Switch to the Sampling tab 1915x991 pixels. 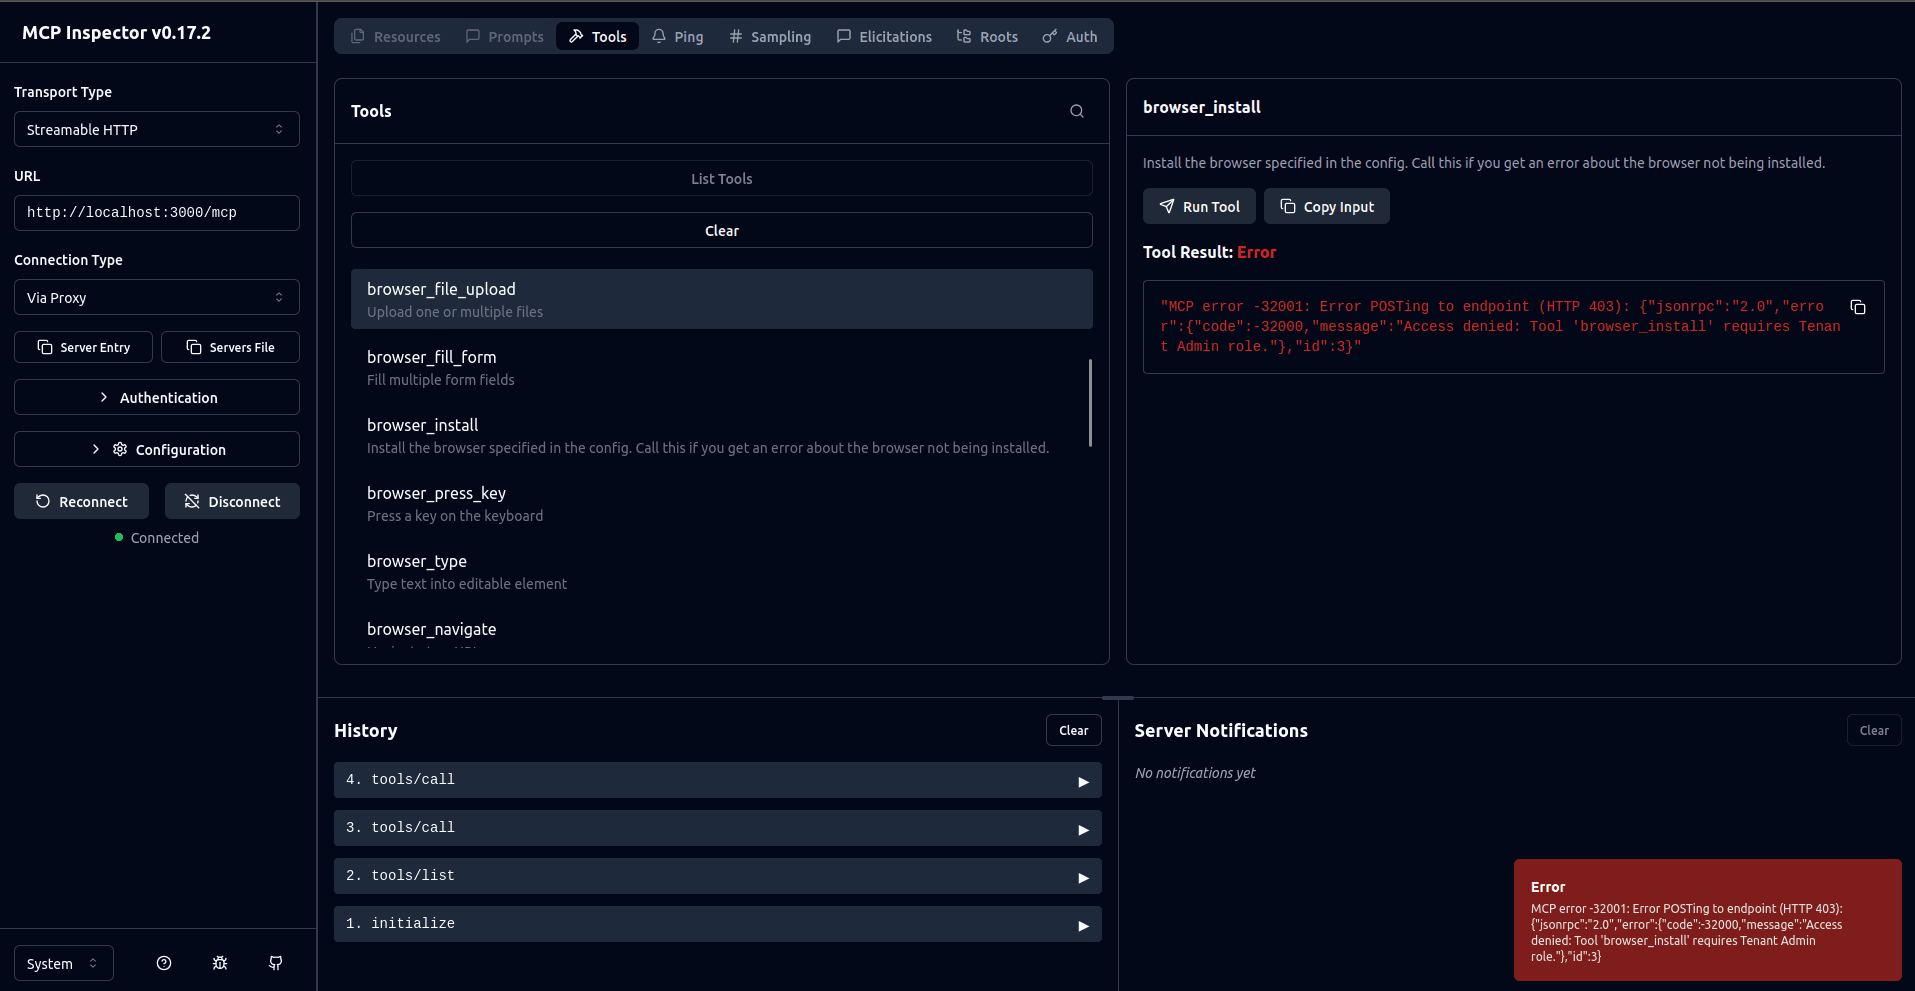(x=770, y=37)
